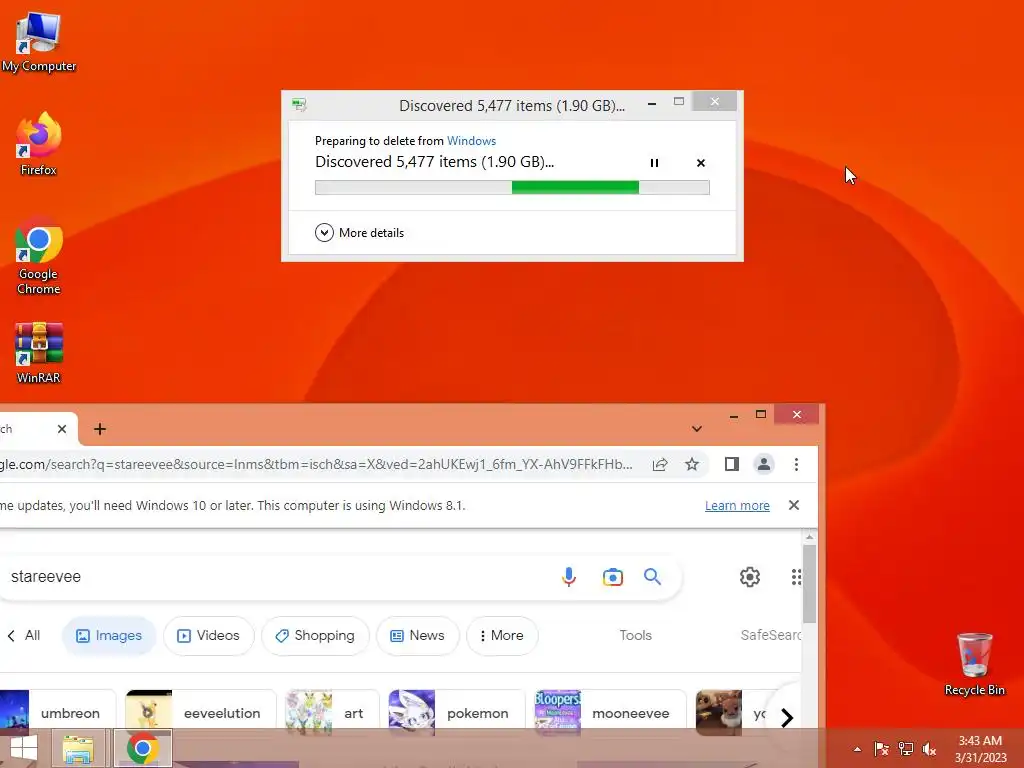Image resolution: width=1024 pixels, height=768 pixels.
Task: Click Learn more about Windows updates
Action: point(737,505)
